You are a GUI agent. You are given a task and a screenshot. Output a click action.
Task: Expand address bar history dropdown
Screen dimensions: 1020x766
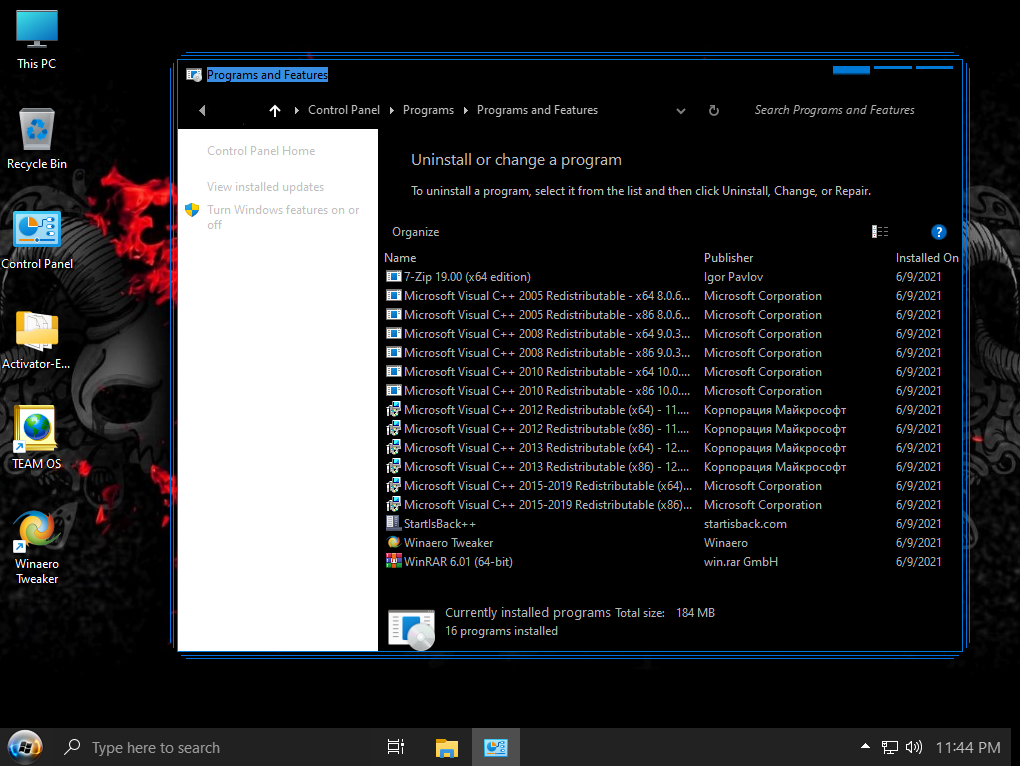(x=681, y=111)
